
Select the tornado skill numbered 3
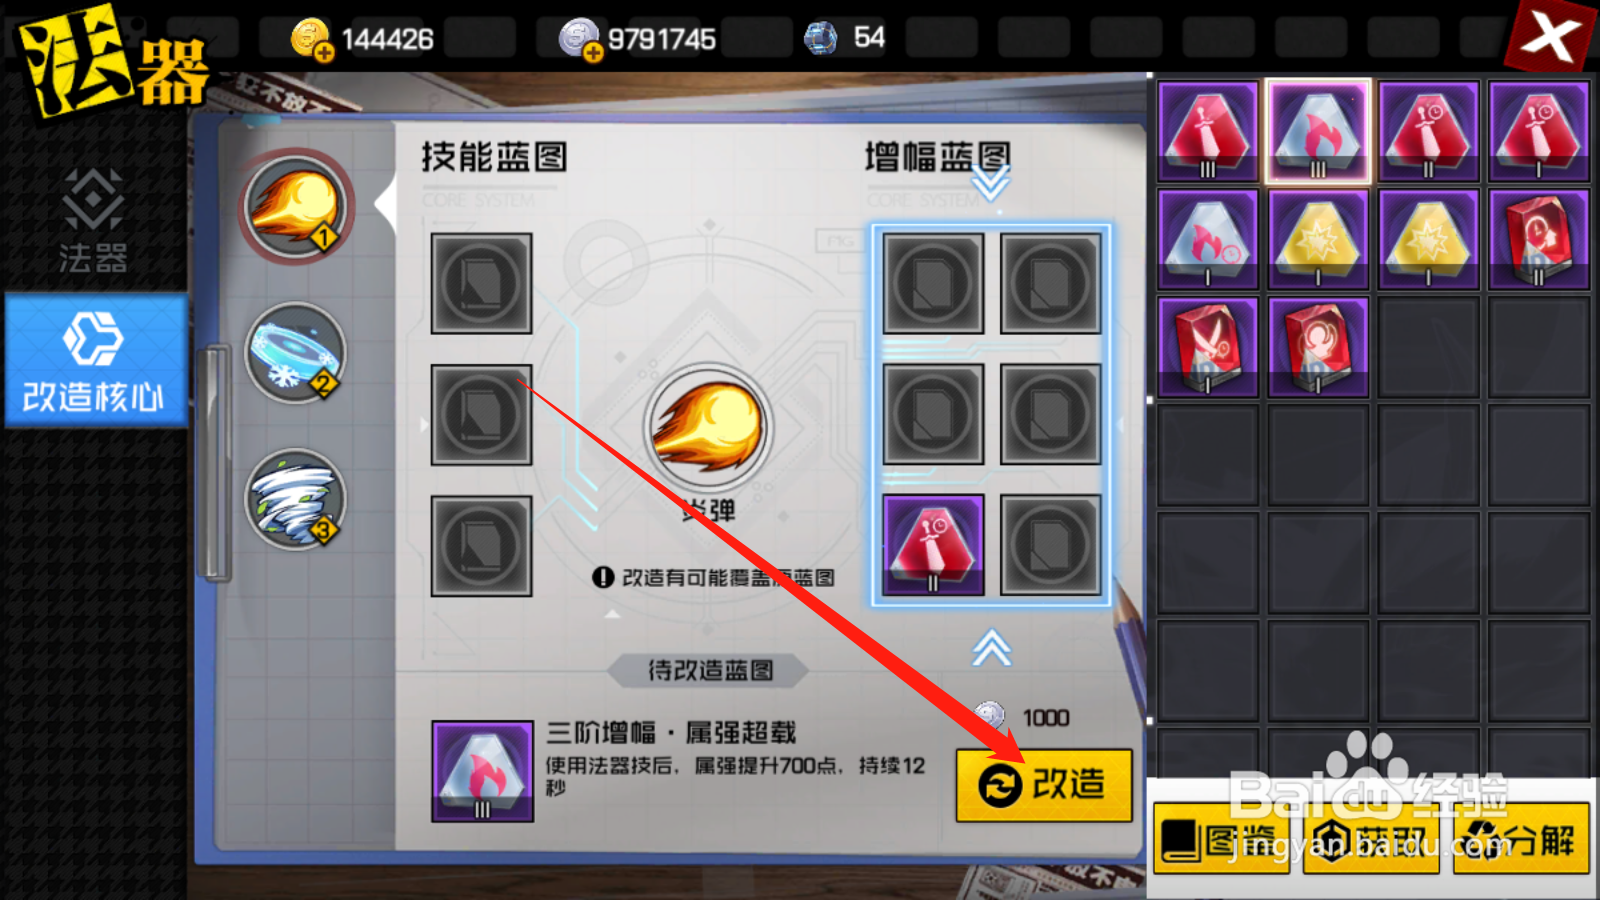click(296, 499)
